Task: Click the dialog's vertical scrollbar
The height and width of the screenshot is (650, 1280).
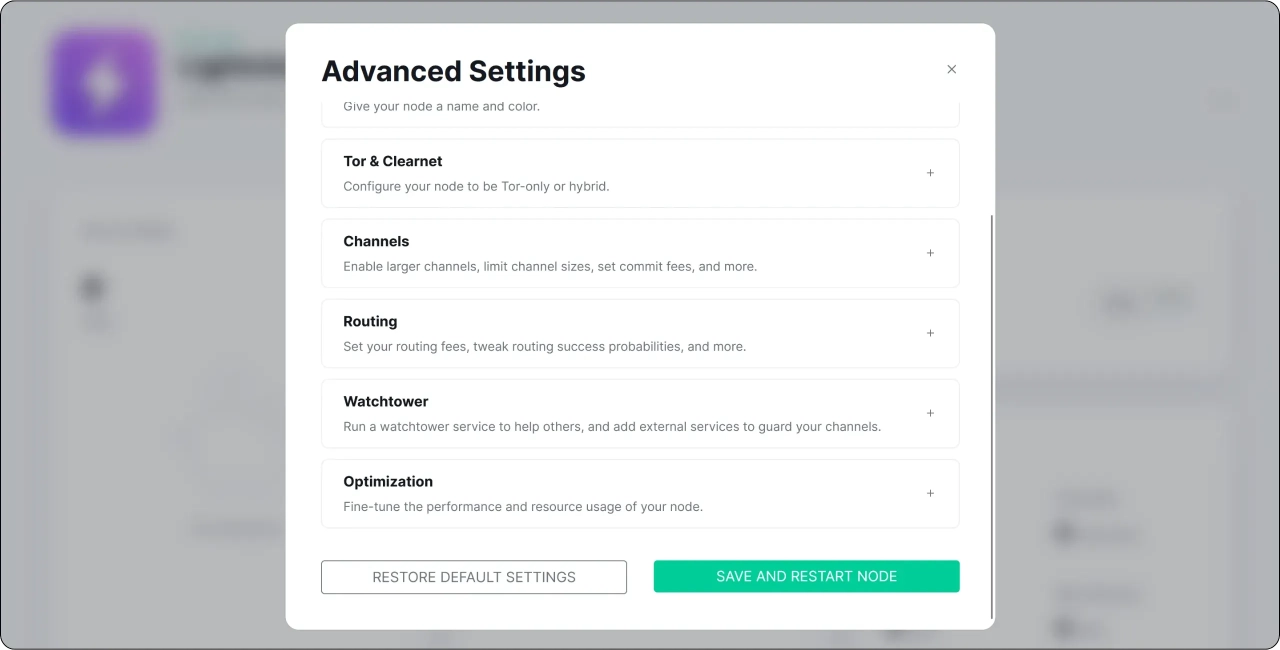Action: click(991, 415)
